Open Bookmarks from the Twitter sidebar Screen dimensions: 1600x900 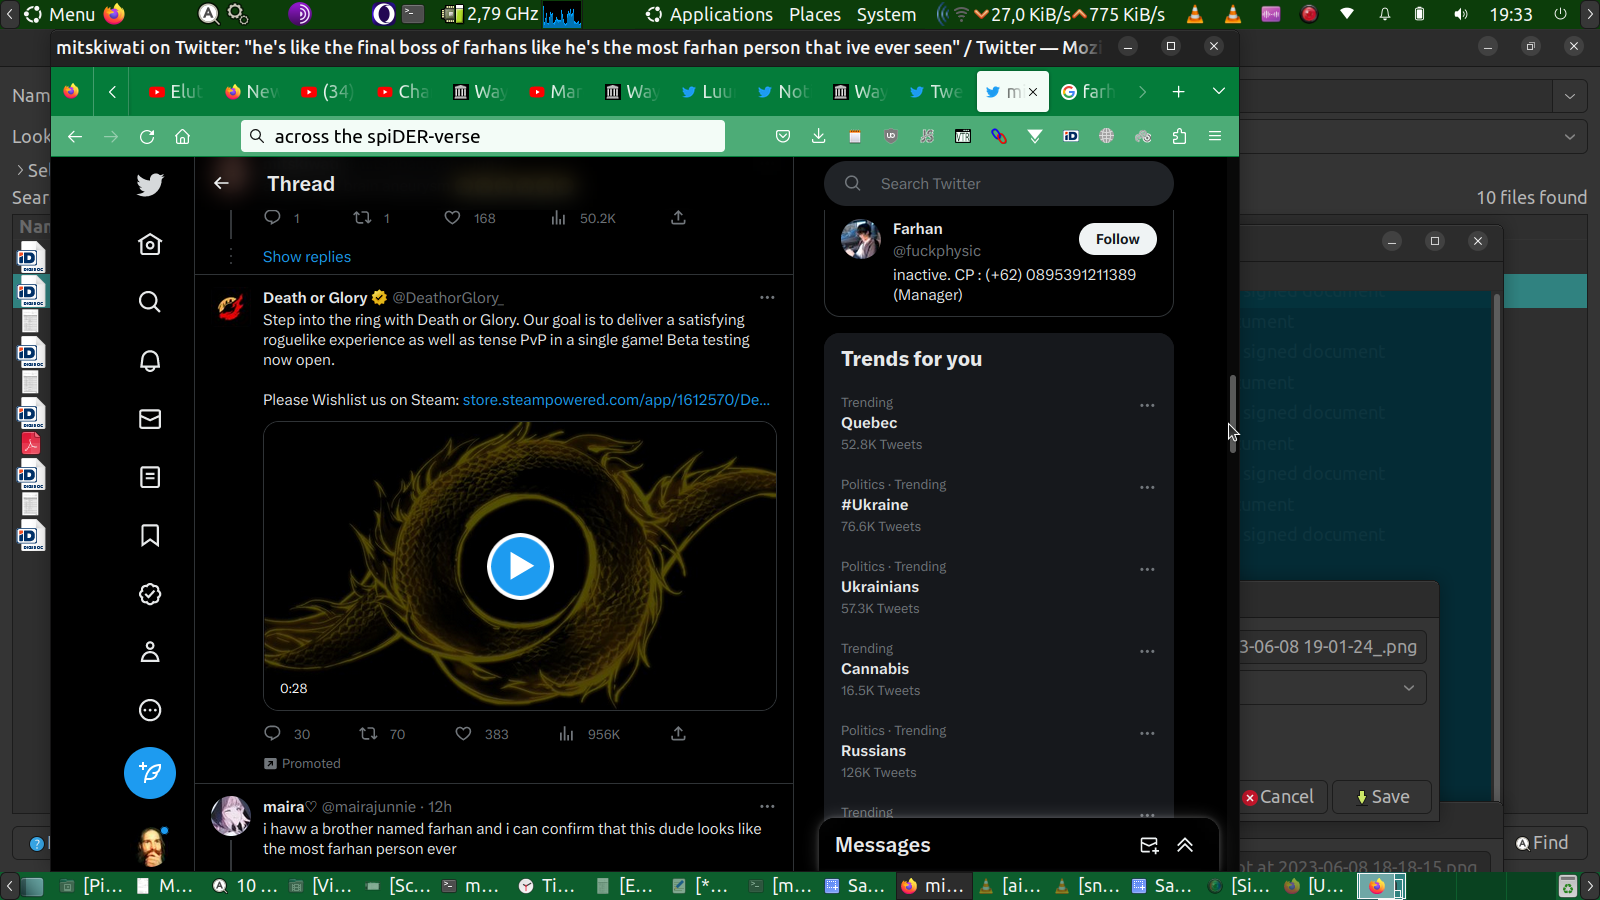[x=150, y=536]
